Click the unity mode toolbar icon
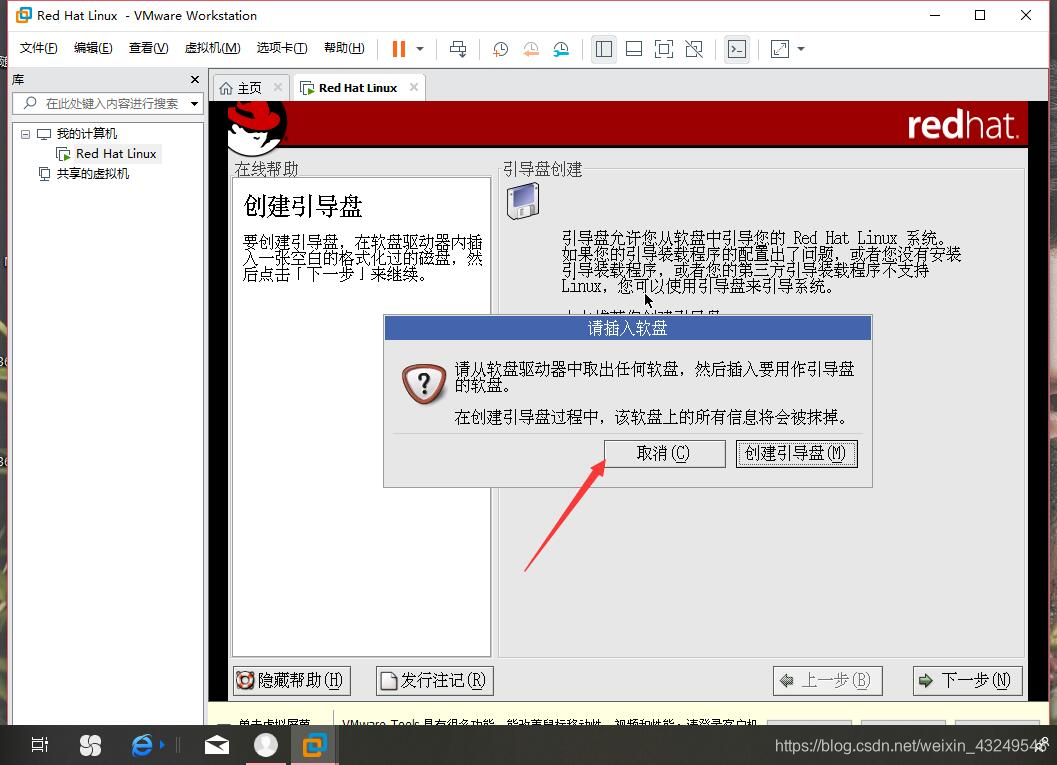This screenshot has width=1057, height=765. coord(694,49)
